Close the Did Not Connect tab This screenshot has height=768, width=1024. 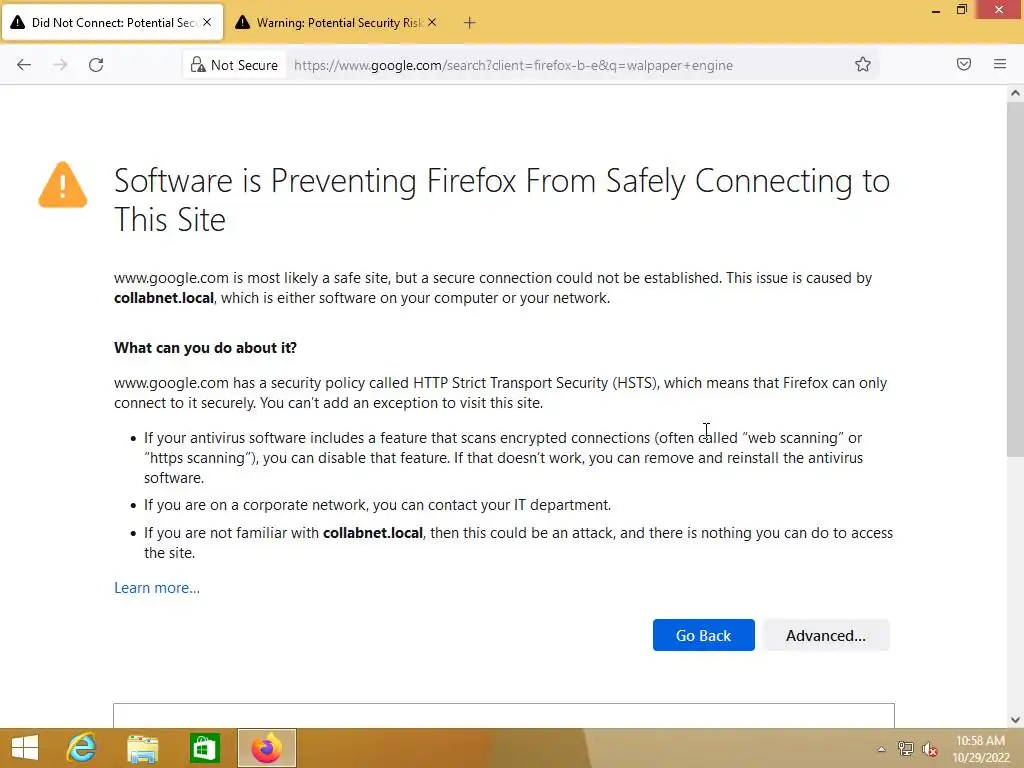tap(207, 22)
